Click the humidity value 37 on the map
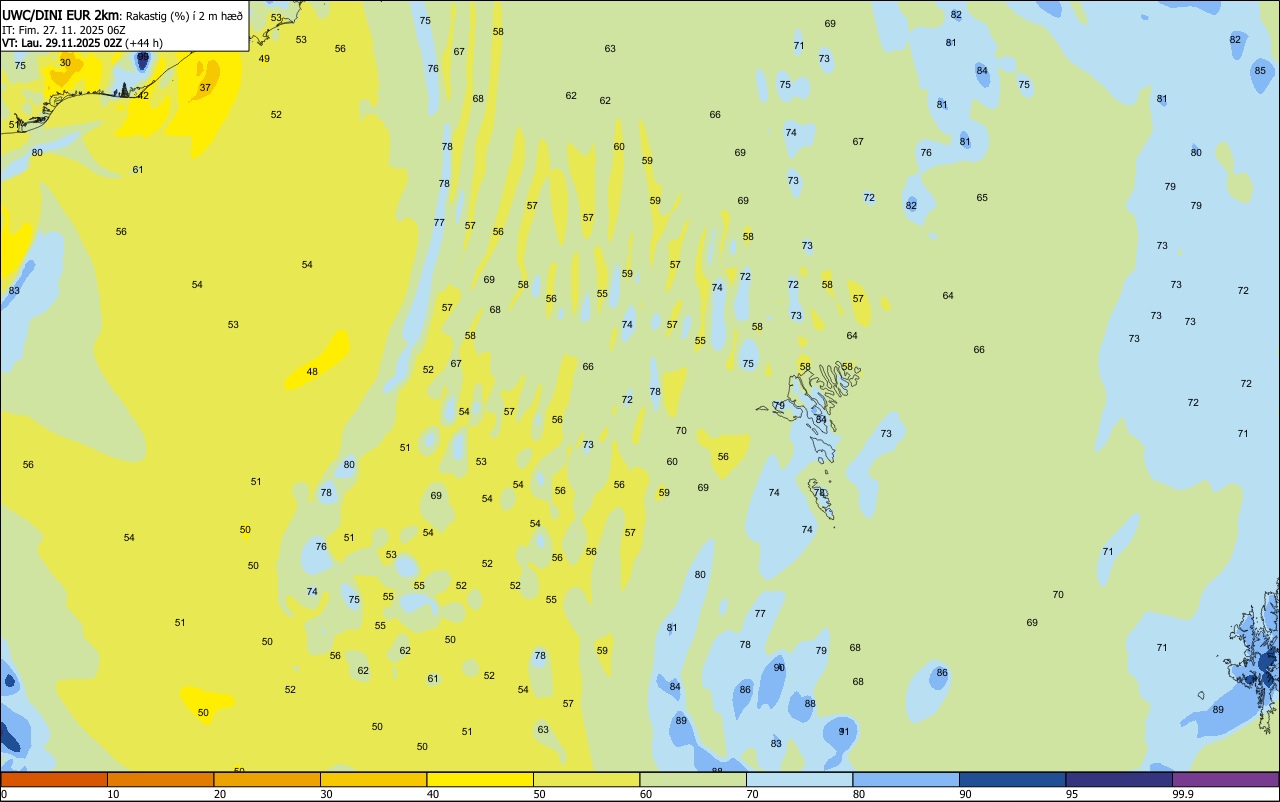 (205, 87)
